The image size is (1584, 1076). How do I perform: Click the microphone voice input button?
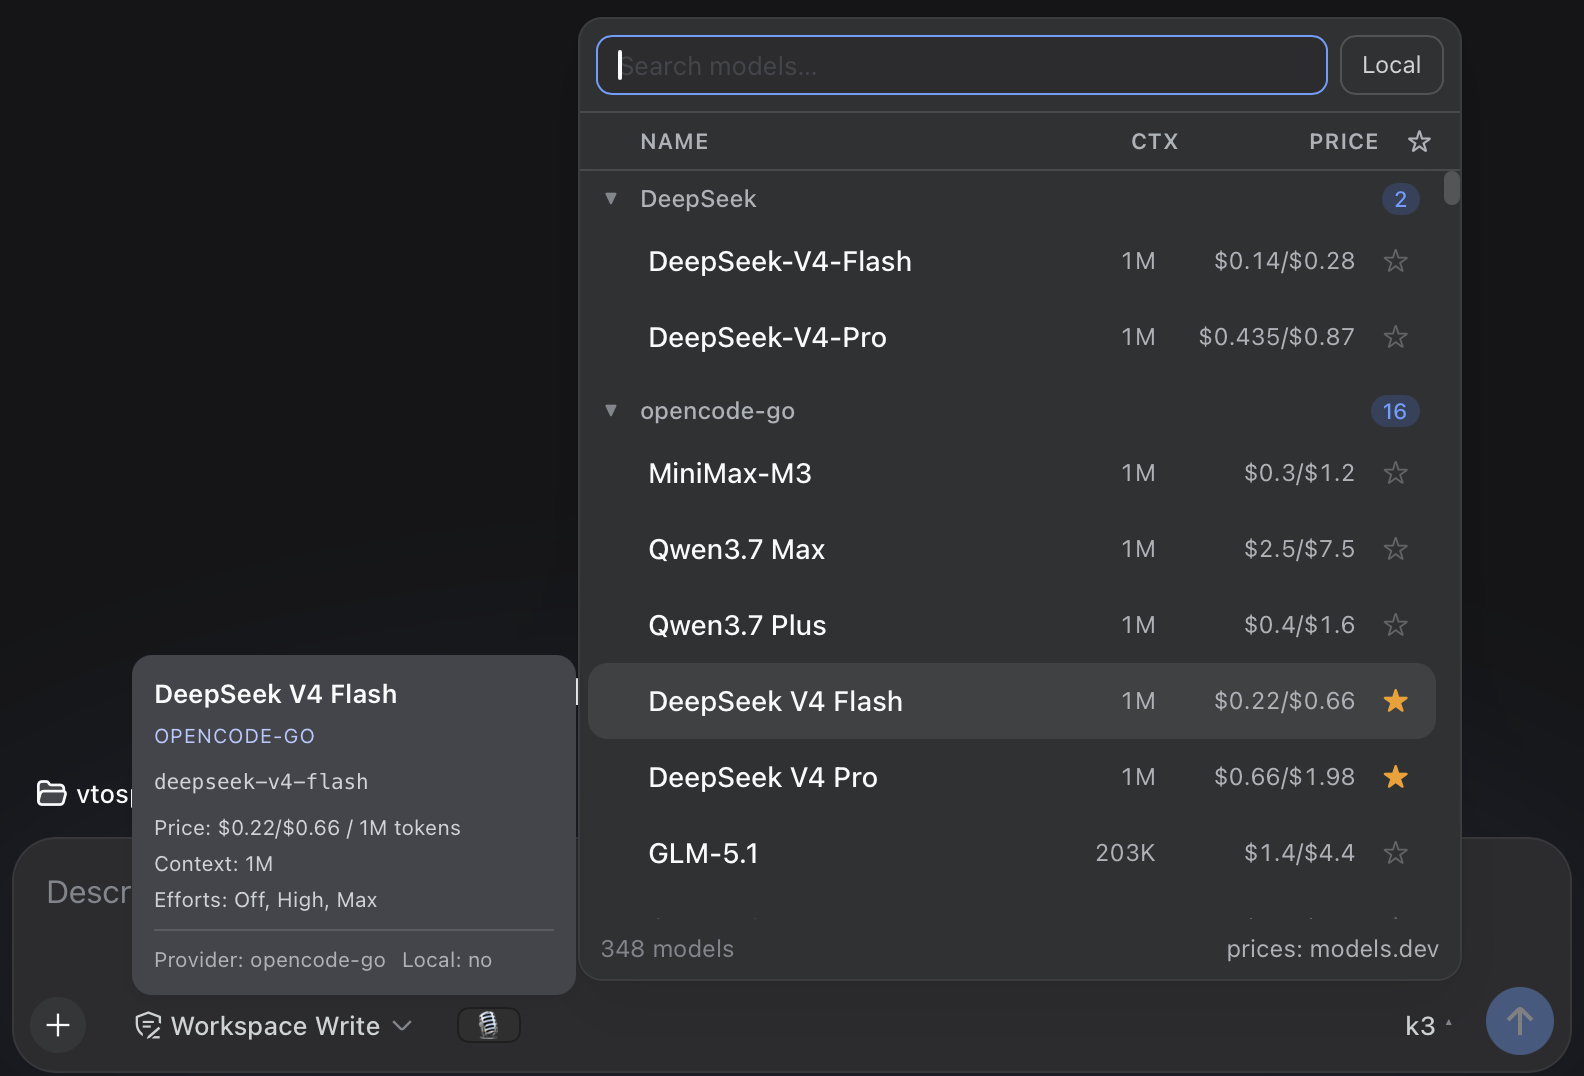[x=488, y=1025]
